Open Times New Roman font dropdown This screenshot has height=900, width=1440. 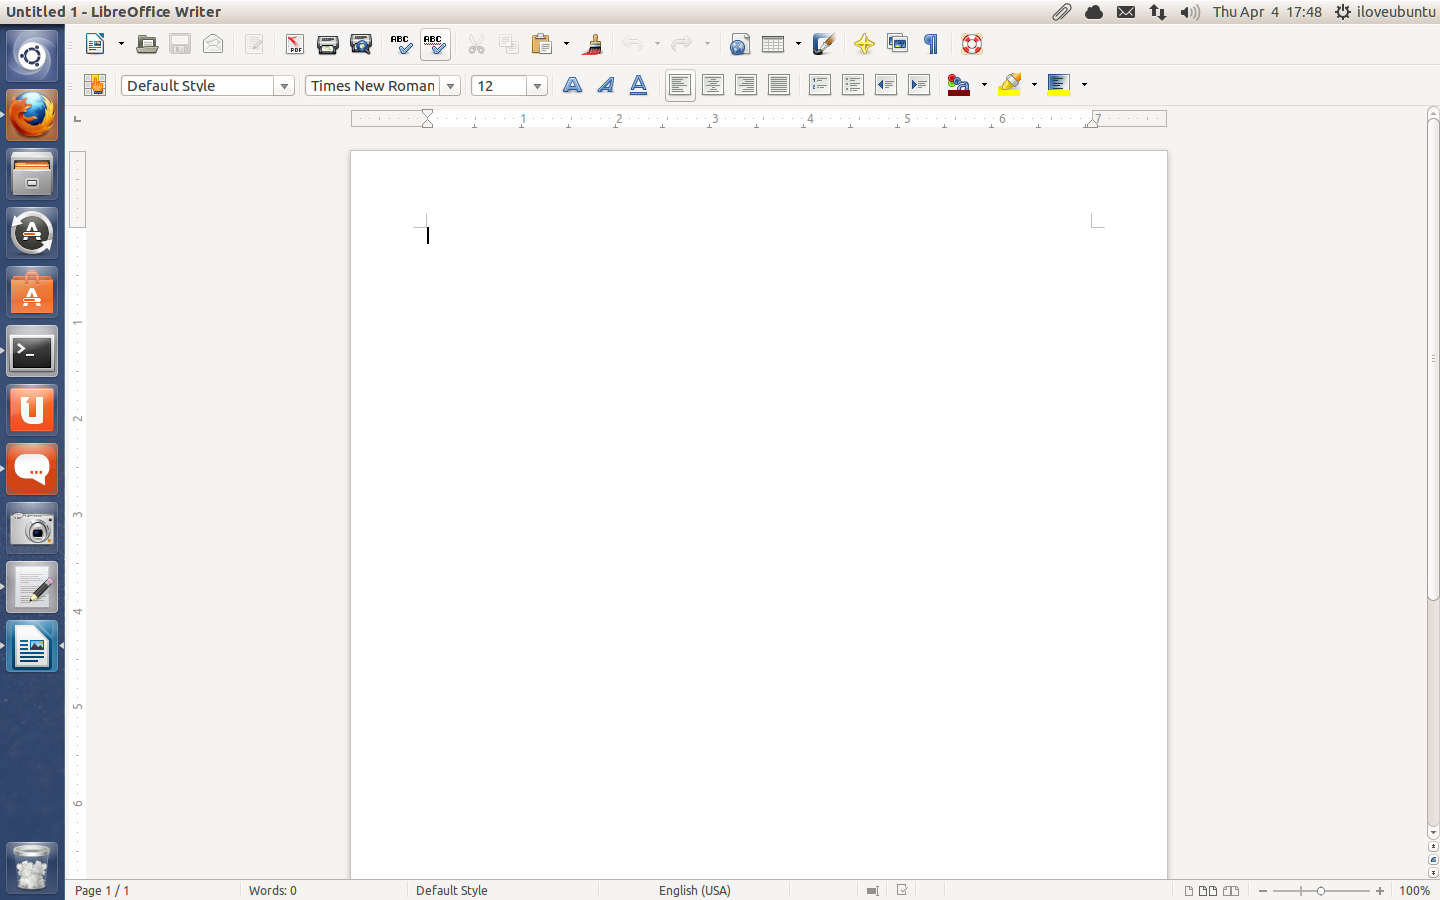[450, 86]
